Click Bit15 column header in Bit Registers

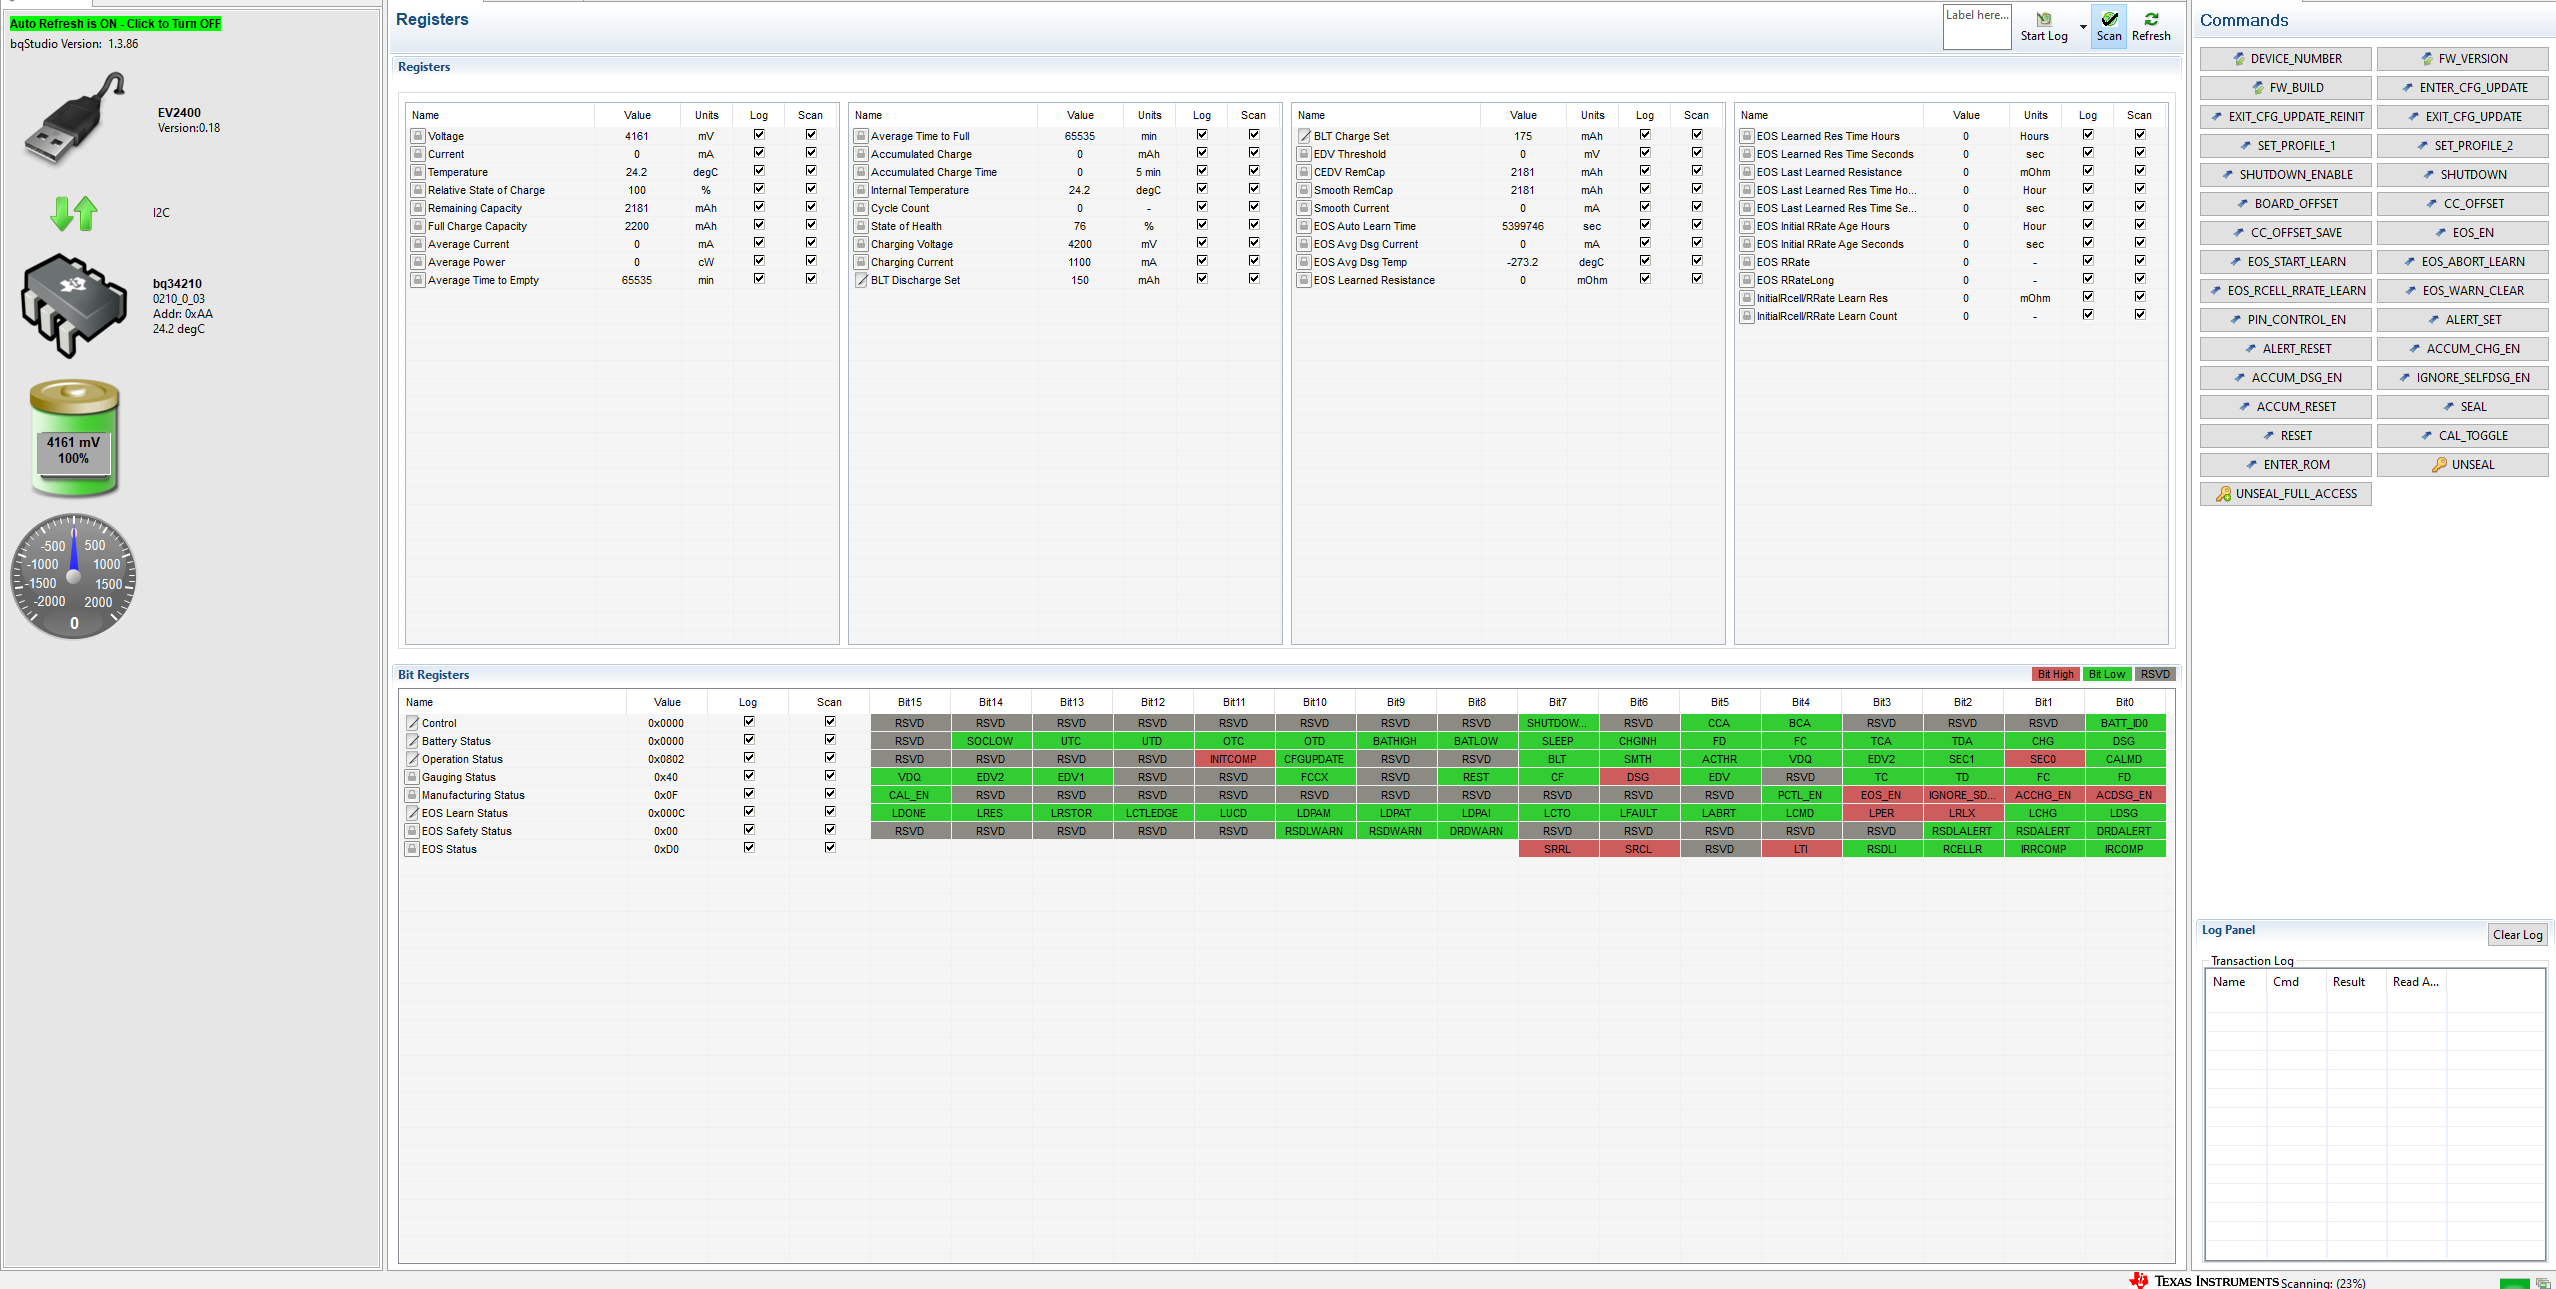click(x=909, y=702)
